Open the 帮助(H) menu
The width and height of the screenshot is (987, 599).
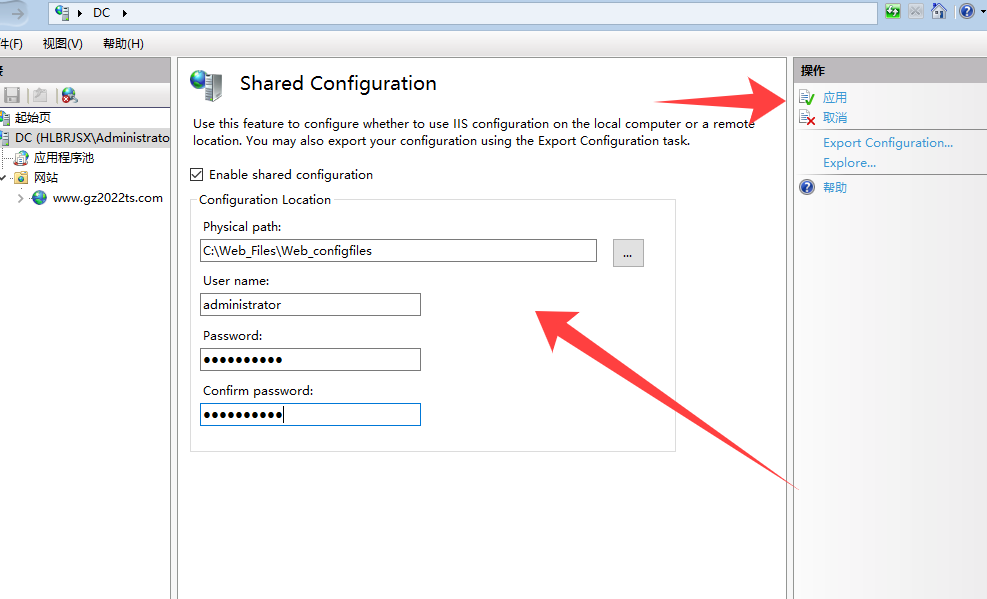[123, 44]
